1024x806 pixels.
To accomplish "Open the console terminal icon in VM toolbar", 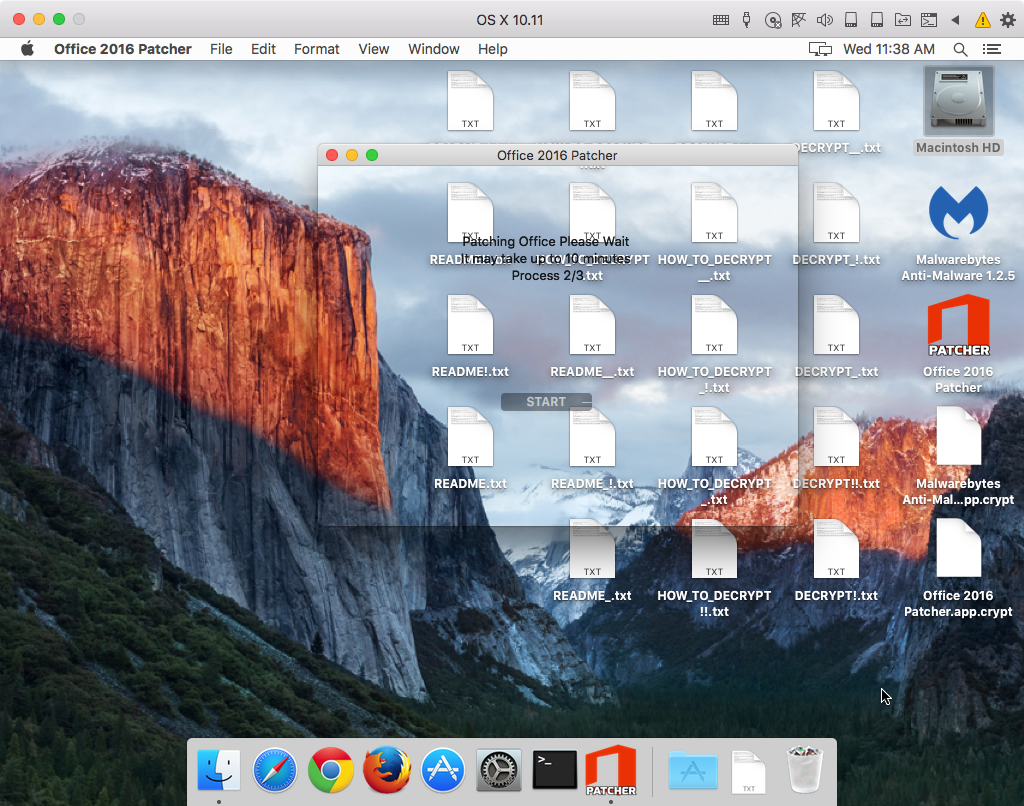I will 929,20.
